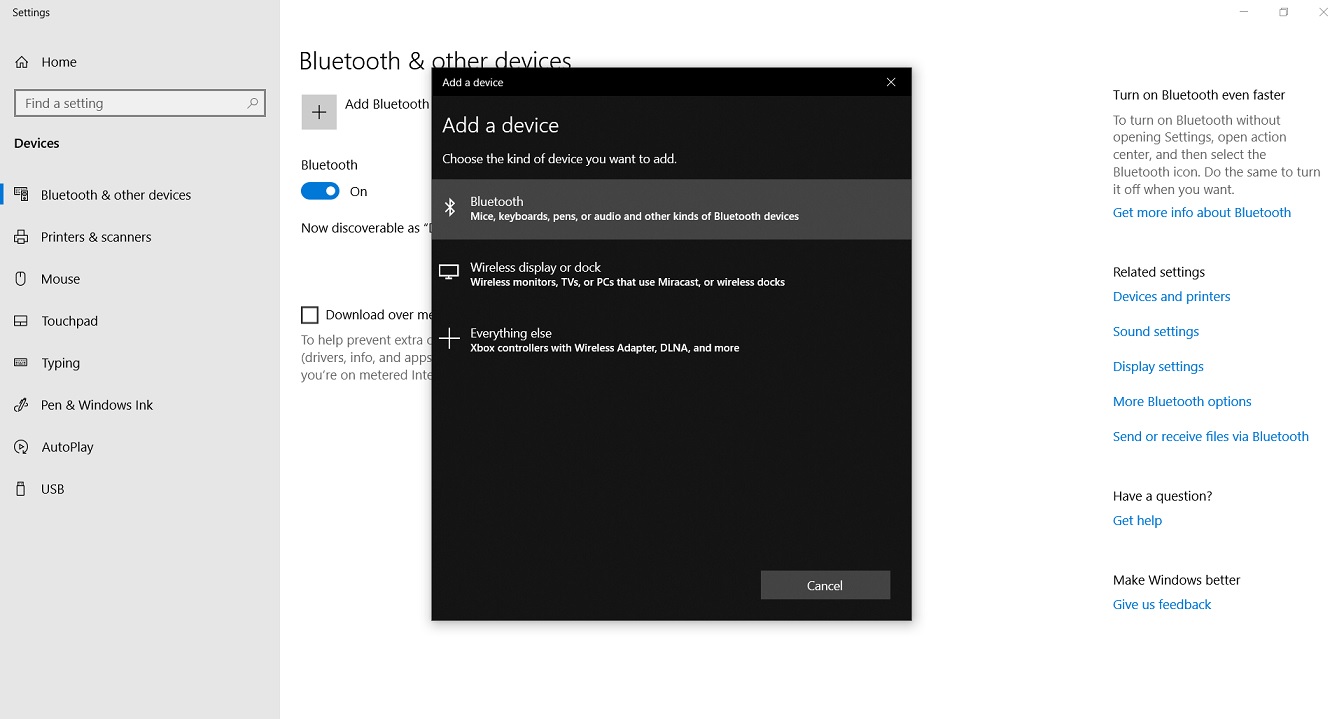Click Give us feedback link
Viewport: 1344px width, 719px height.
click(1162, 604)
